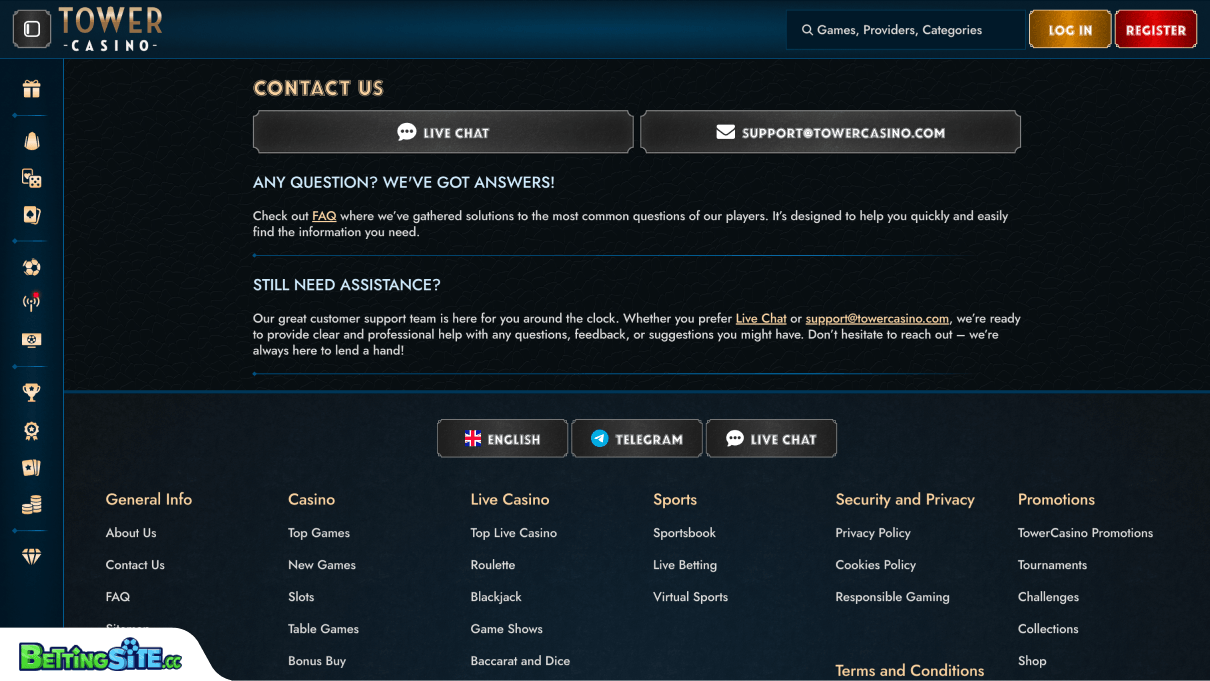Open the FAQ link in paragraph
Image resolution: width=1210 pixels, height=681 pixels.
324,216
